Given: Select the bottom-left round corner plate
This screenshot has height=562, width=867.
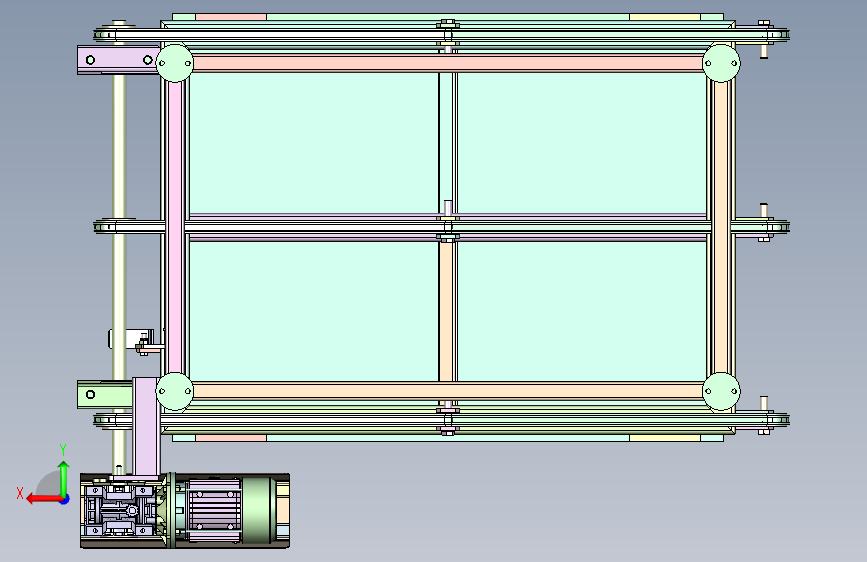Looking at the screenshot, I should pyautogui.click(x=175, y=391).
